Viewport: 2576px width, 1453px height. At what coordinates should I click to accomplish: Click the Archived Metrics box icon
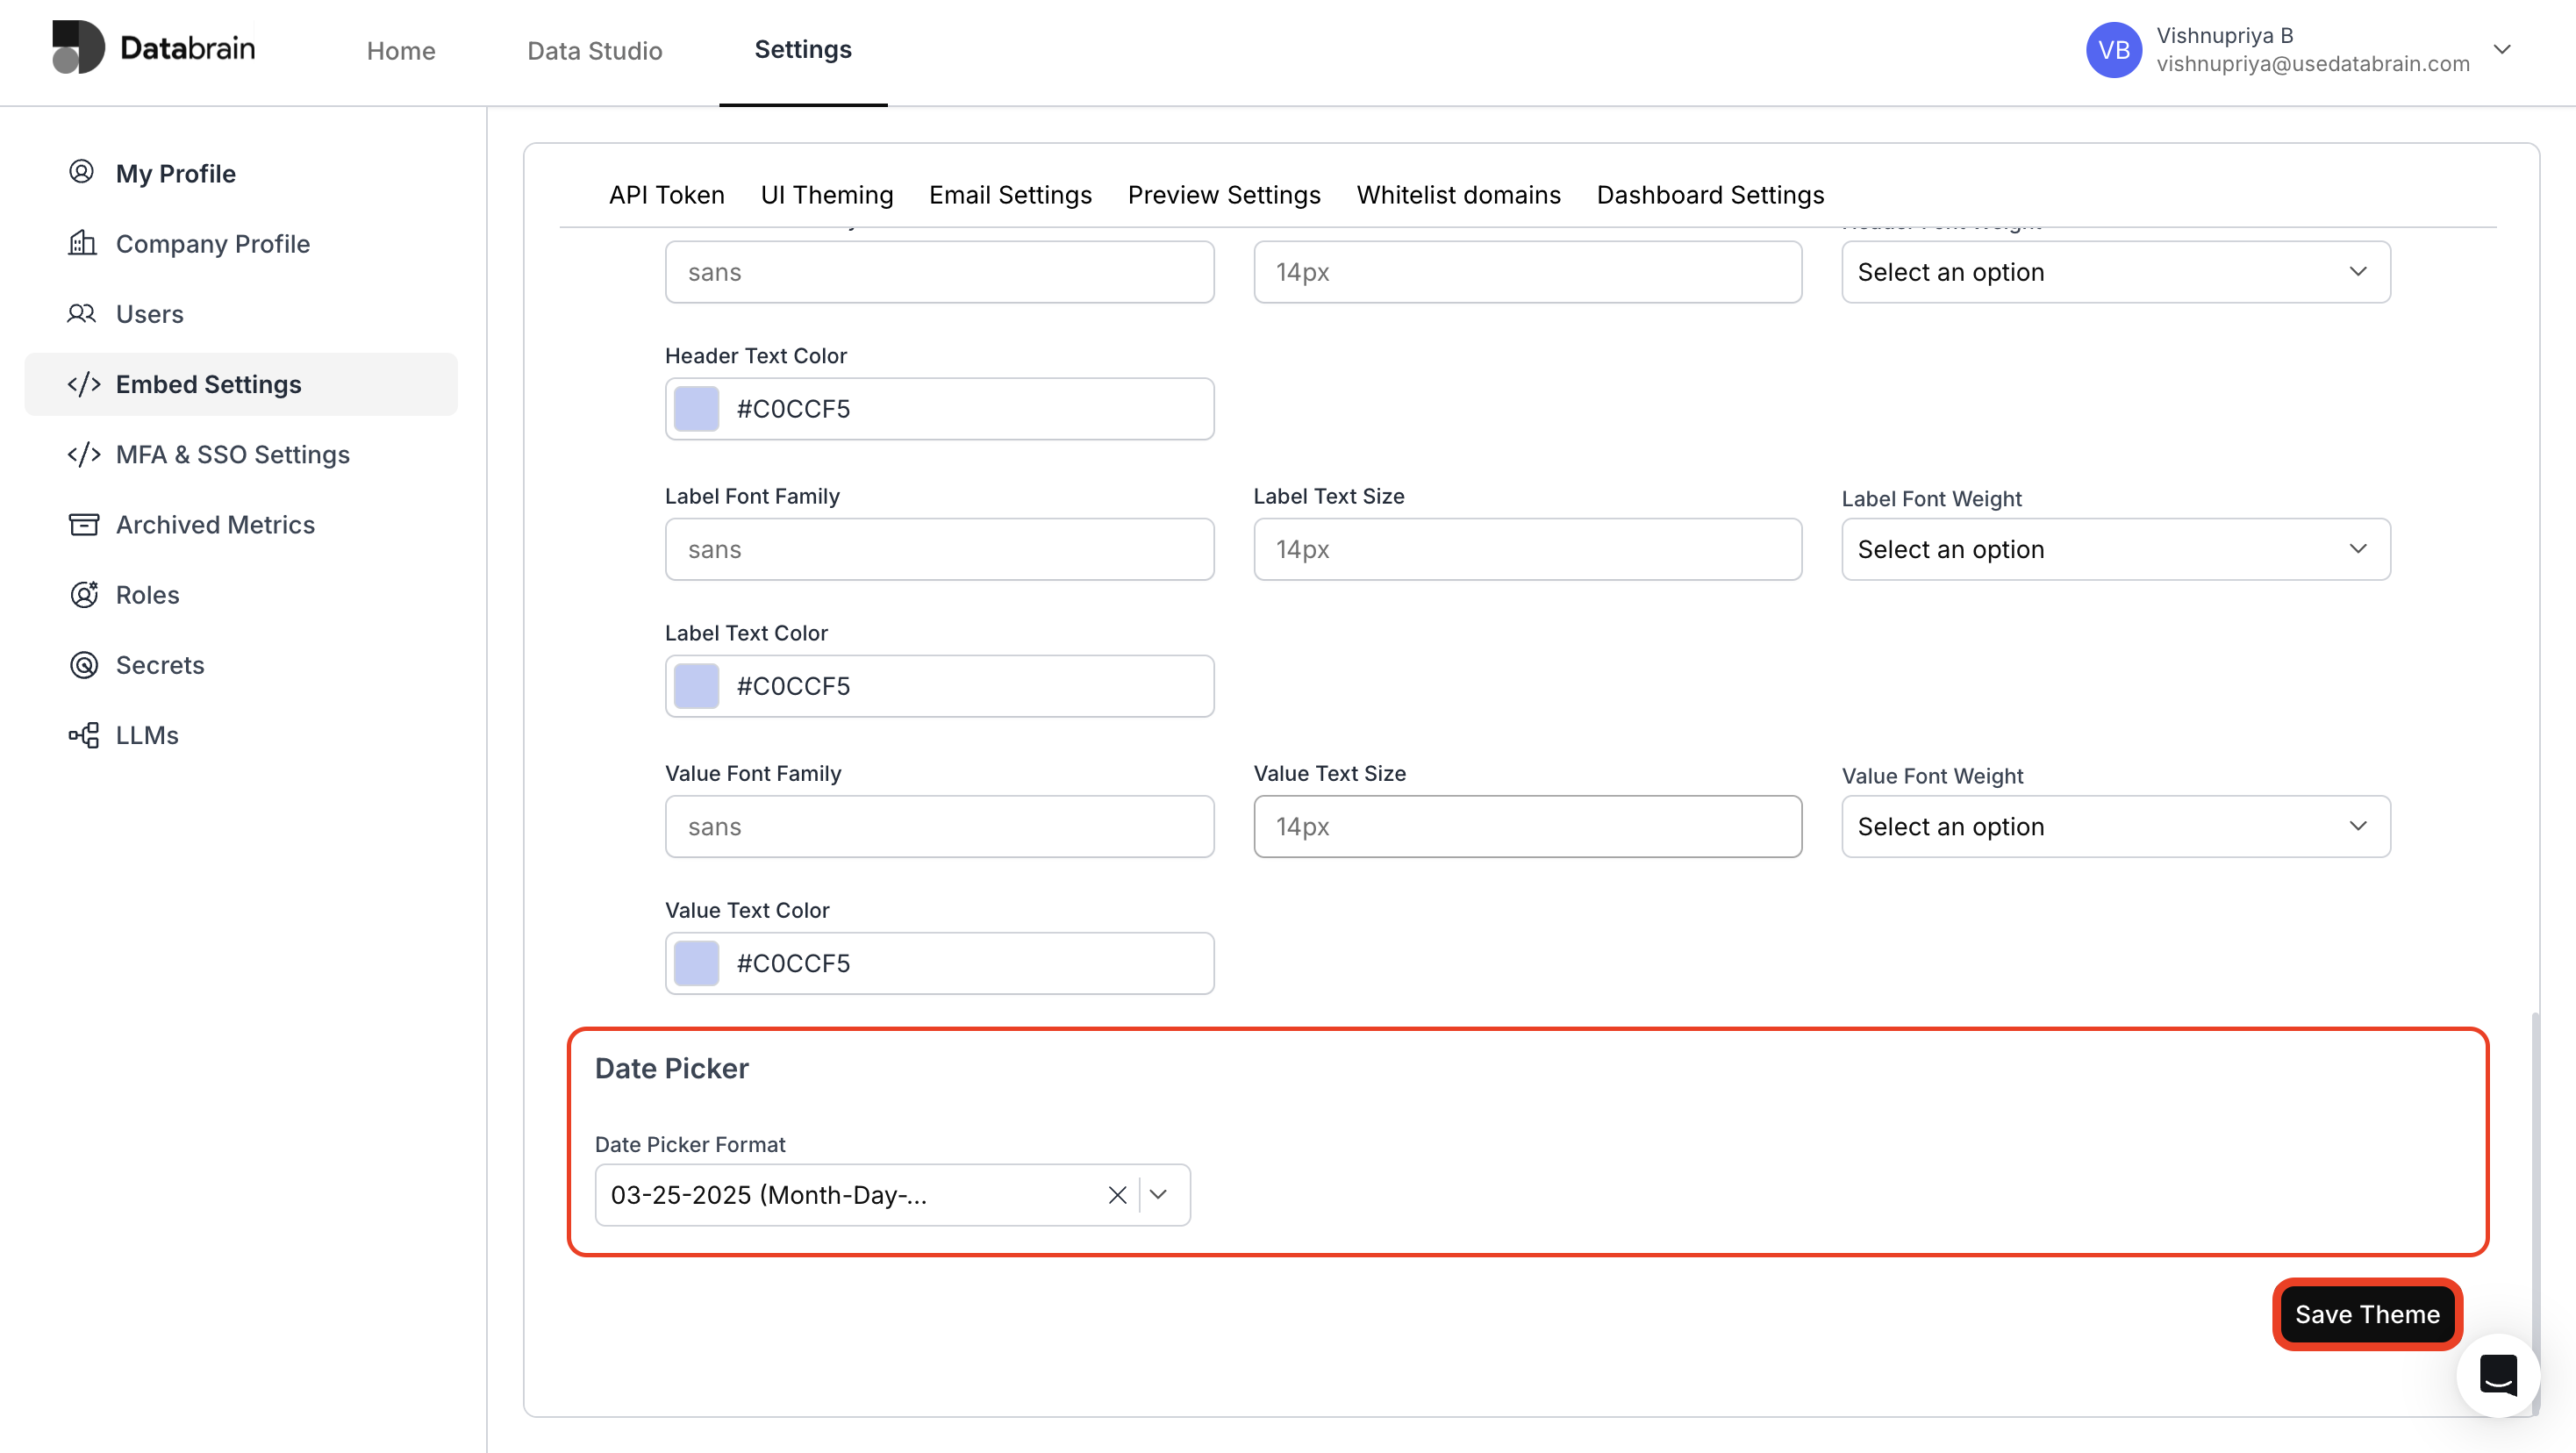pos(83,524)
